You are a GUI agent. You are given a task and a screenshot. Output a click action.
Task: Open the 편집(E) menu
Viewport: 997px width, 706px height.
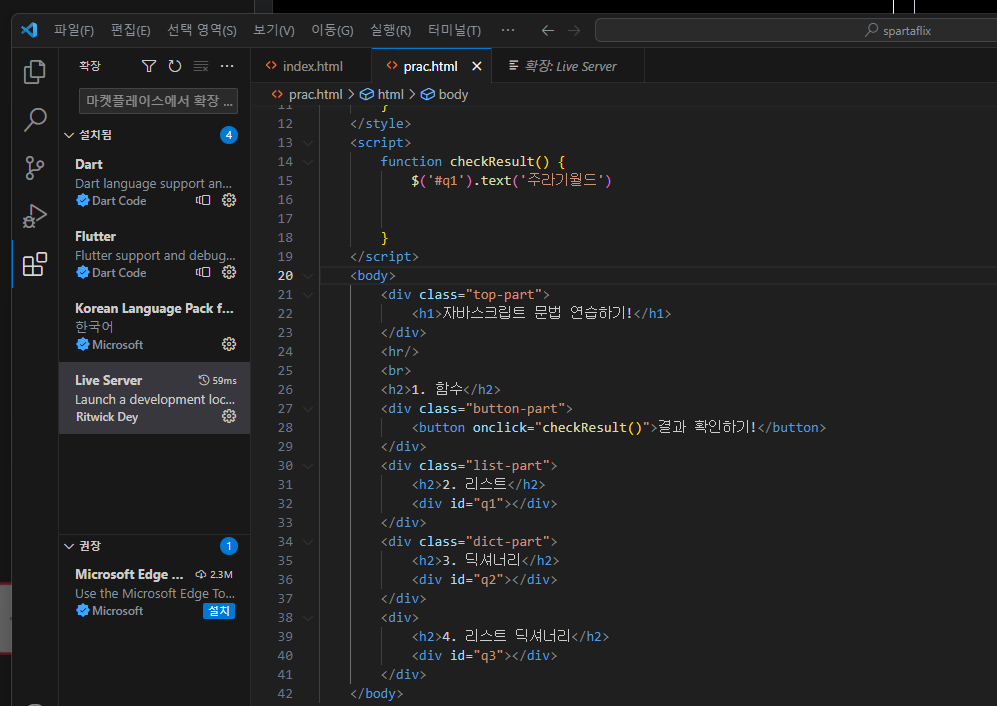(130, 31)
